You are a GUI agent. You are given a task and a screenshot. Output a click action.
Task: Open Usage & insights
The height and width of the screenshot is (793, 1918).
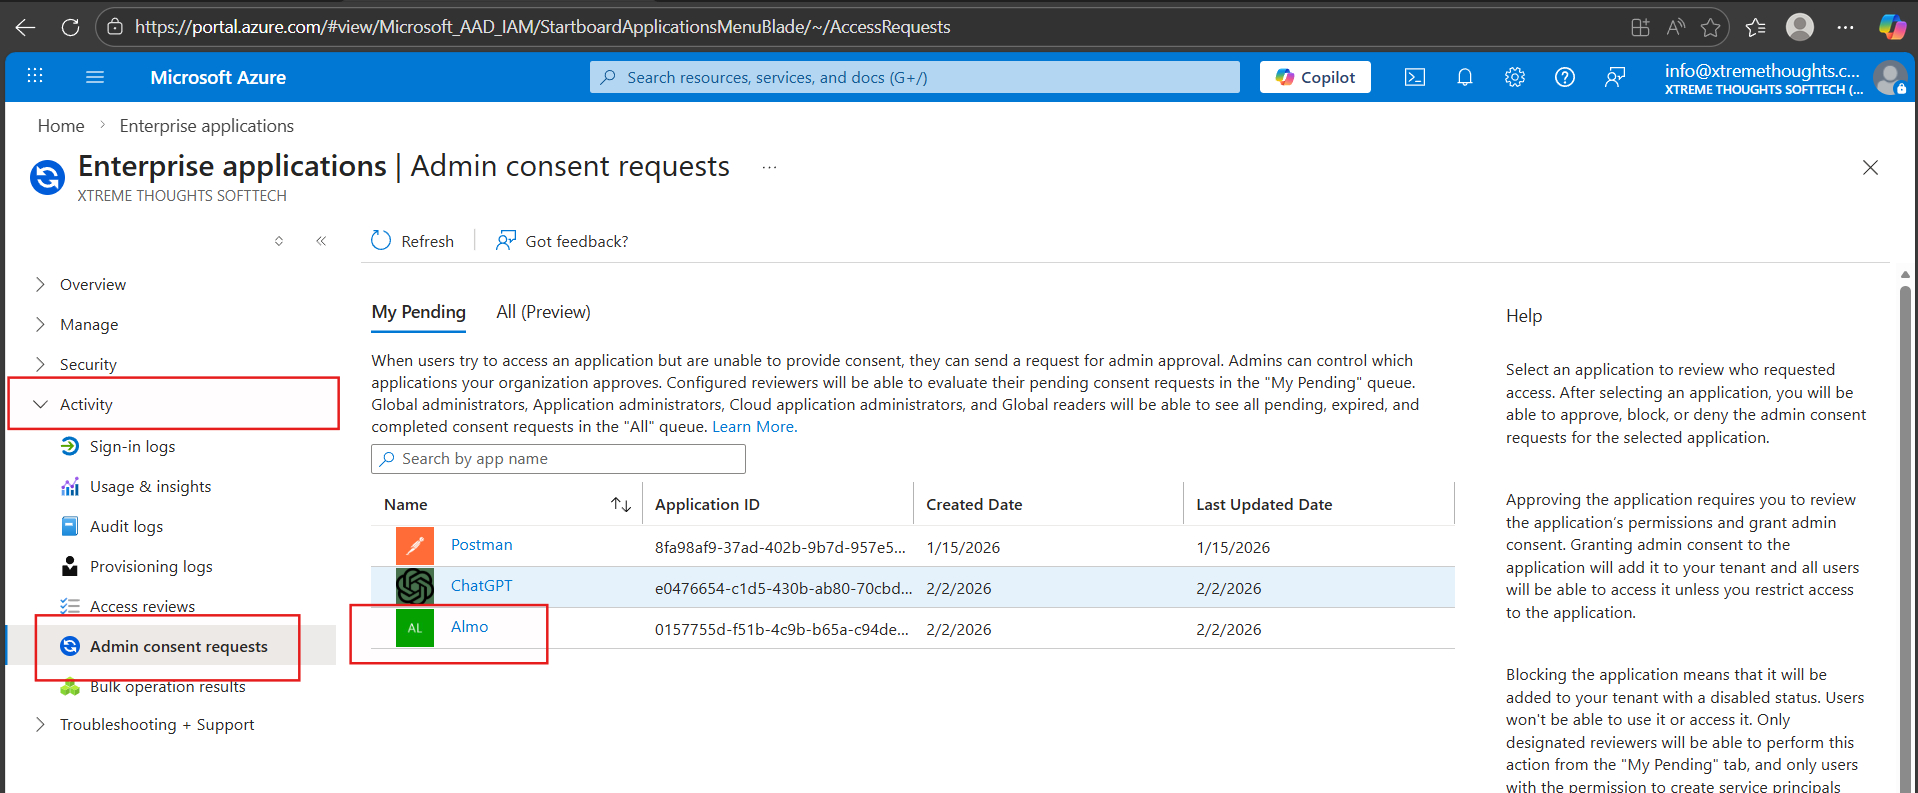[150, 486]
